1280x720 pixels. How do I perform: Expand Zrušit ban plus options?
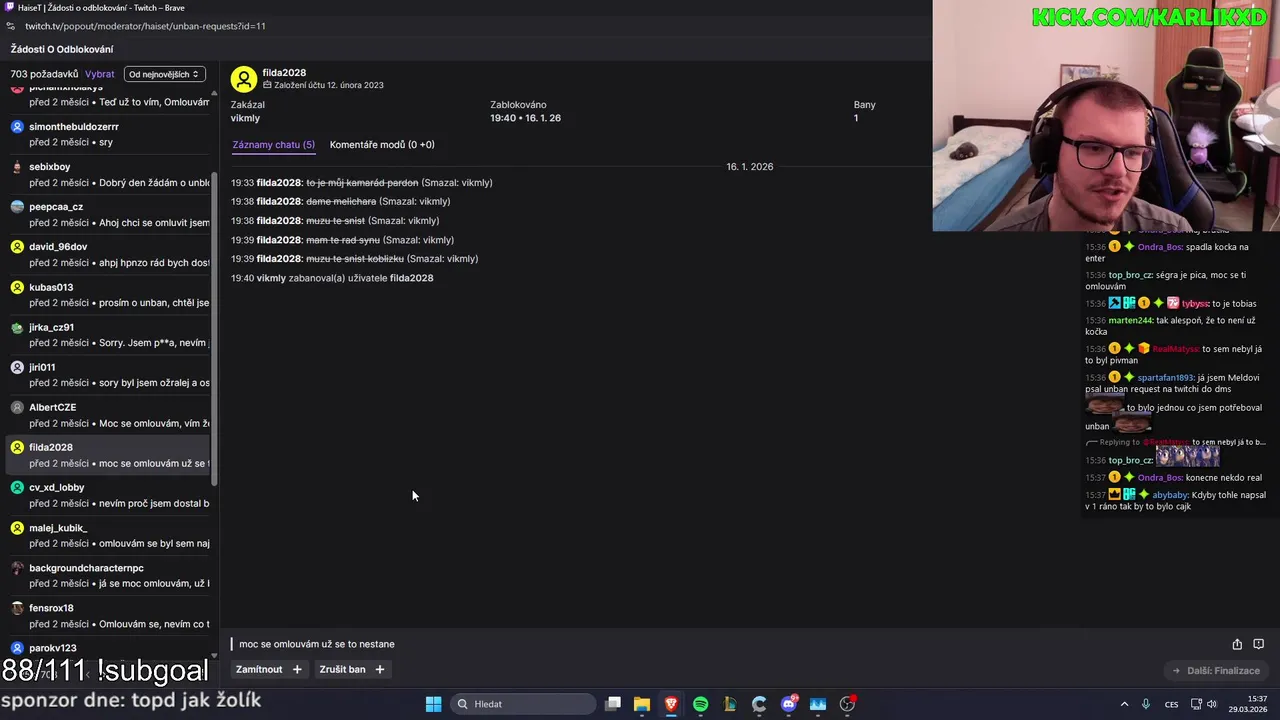pyautogui.click(x=380, y=669)
